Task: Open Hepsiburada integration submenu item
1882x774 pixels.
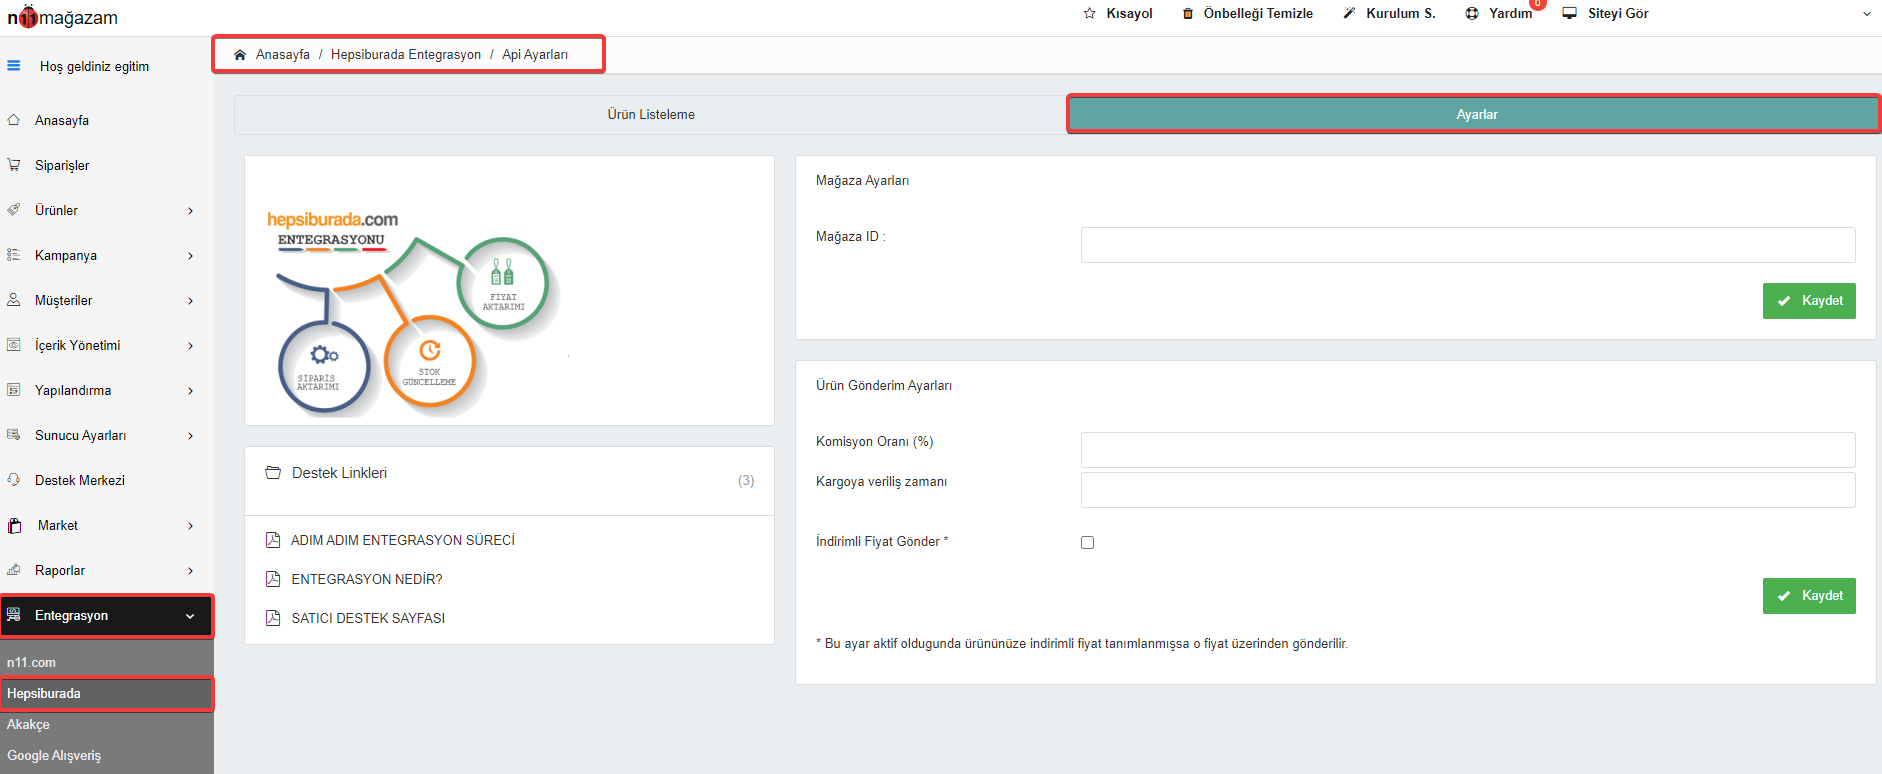Action: click(x=107, y=693)
